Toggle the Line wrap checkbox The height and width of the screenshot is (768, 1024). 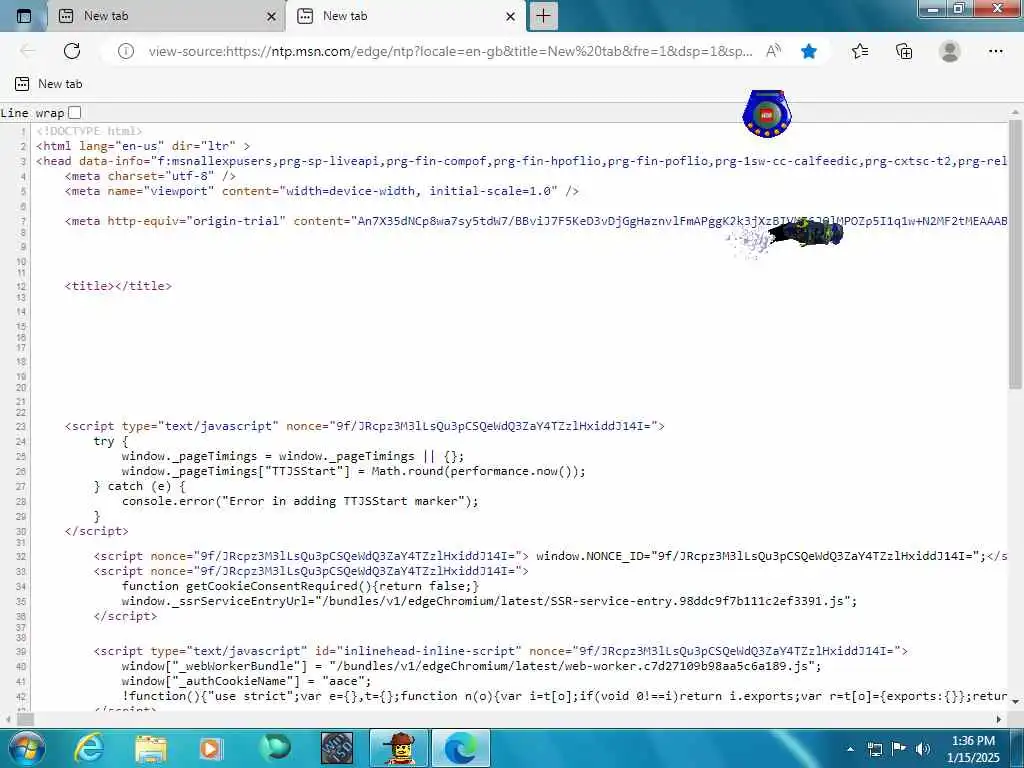74,112
